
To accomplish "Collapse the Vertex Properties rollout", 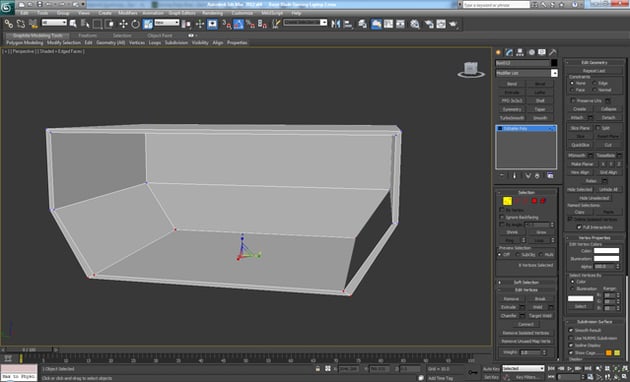I will [x=594, y=238].
